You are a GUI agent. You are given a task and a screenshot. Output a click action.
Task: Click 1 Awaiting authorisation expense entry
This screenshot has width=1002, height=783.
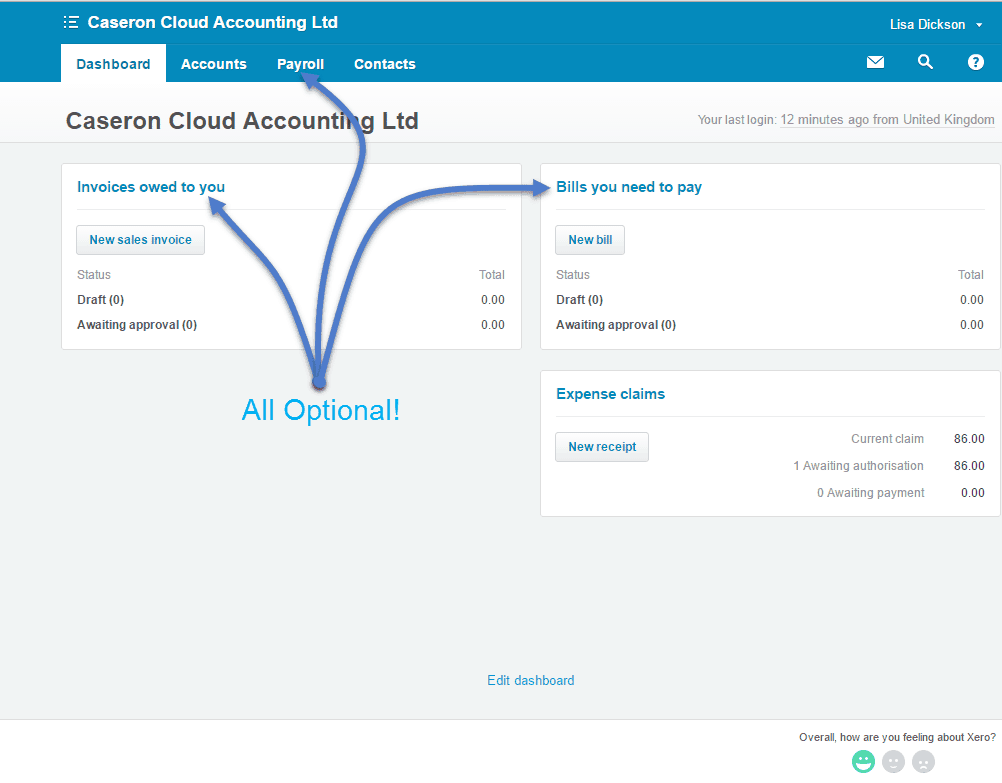click(x=858, y=465)
